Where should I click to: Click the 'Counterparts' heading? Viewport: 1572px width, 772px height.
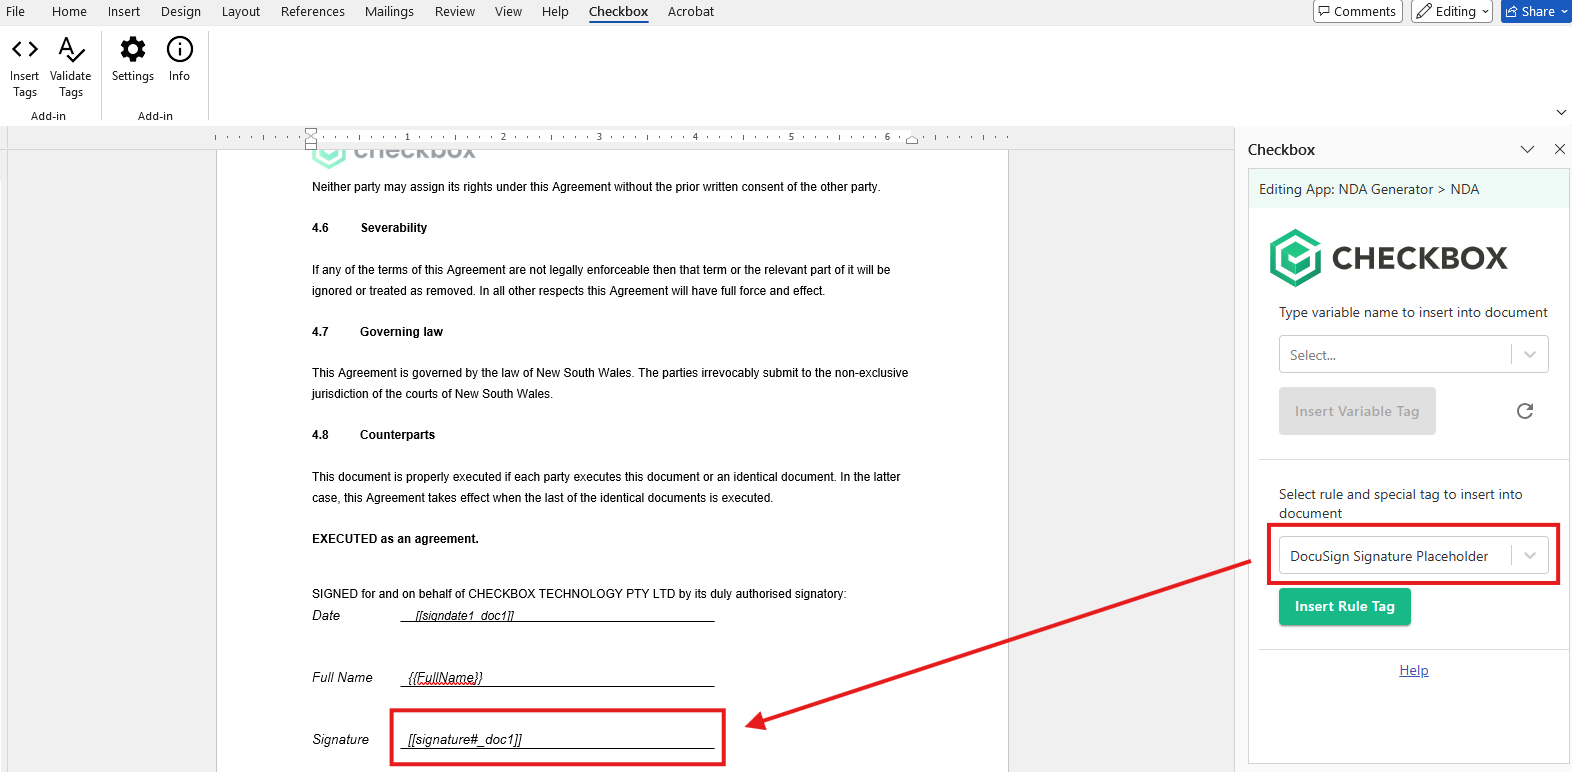point(397,435)
